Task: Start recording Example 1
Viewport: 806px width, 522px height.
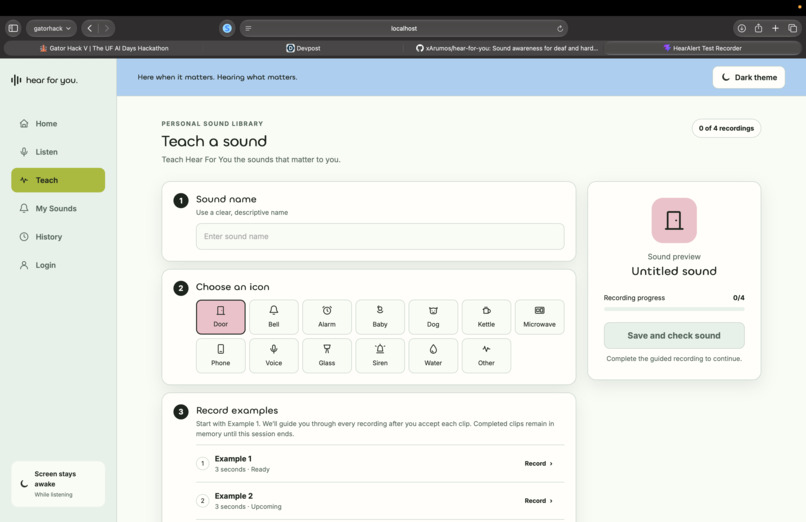Action: [x=538, y=463]
